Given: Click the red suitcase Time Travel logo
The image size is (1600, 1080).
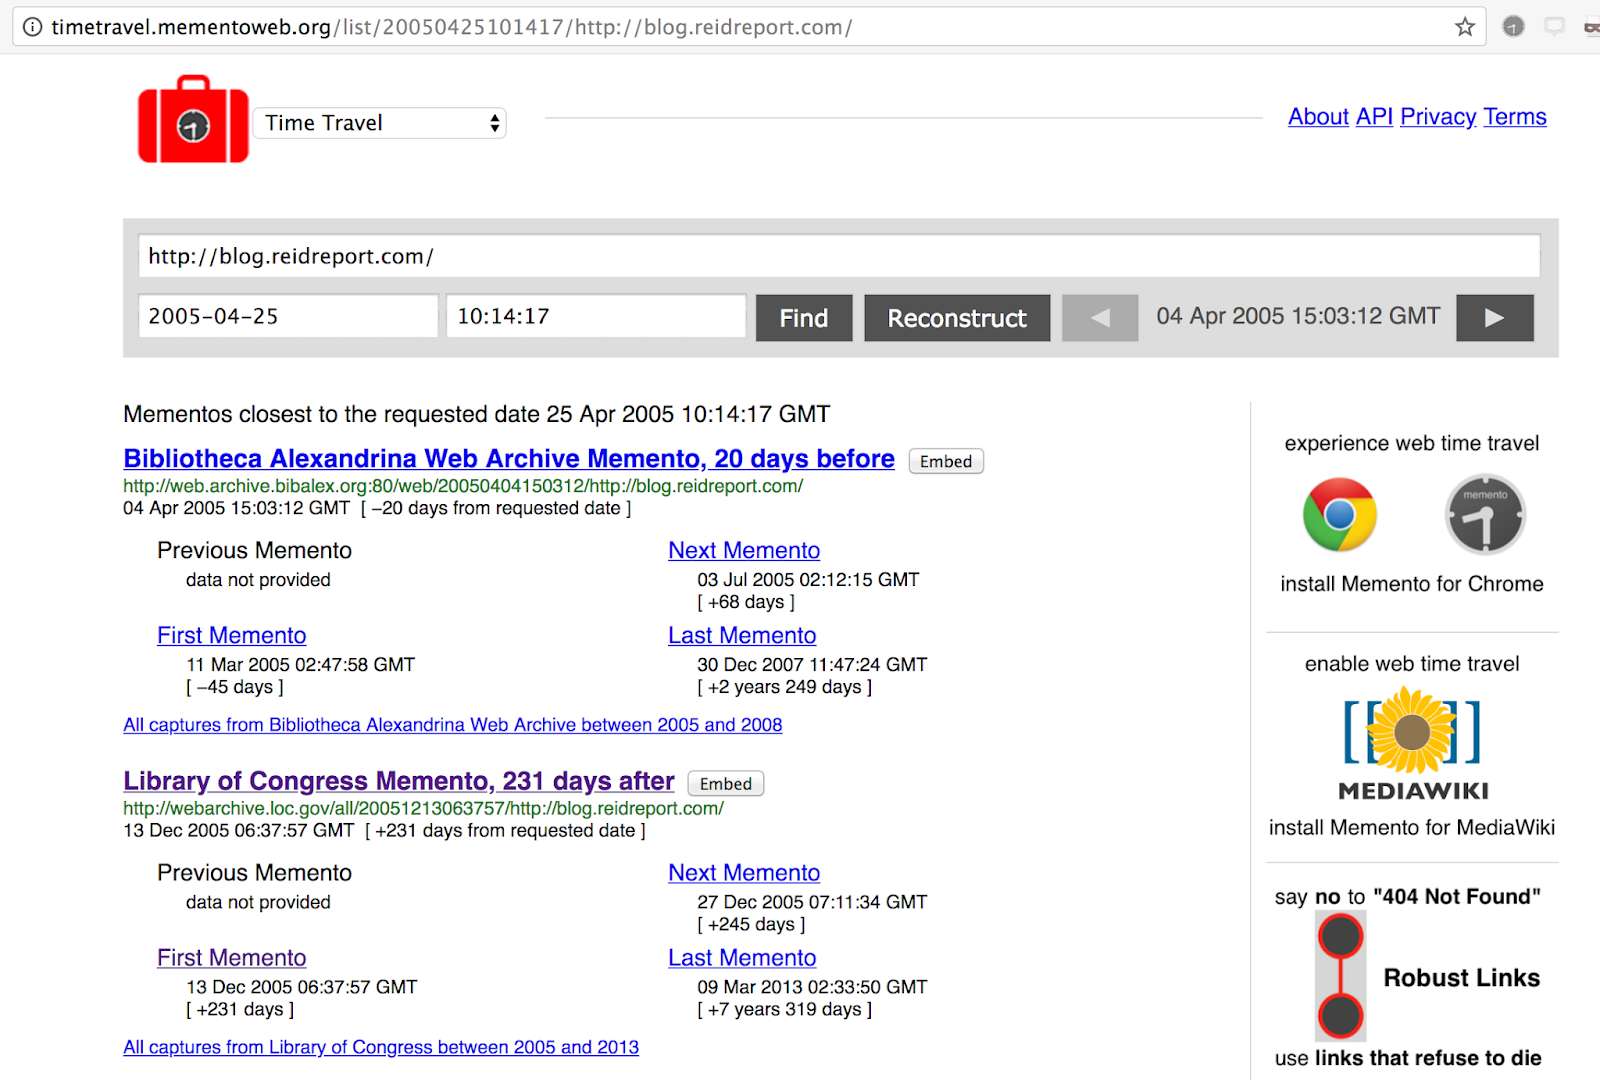Looking at the screenshot, I should tap(193, 119).
